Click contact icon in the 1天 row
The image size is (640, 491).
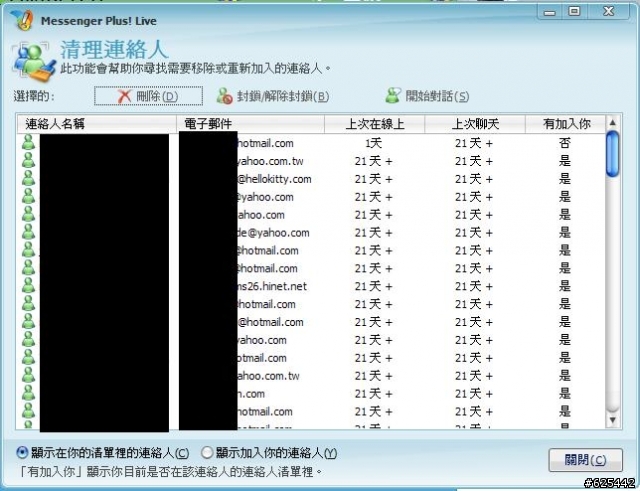(28, 142)
